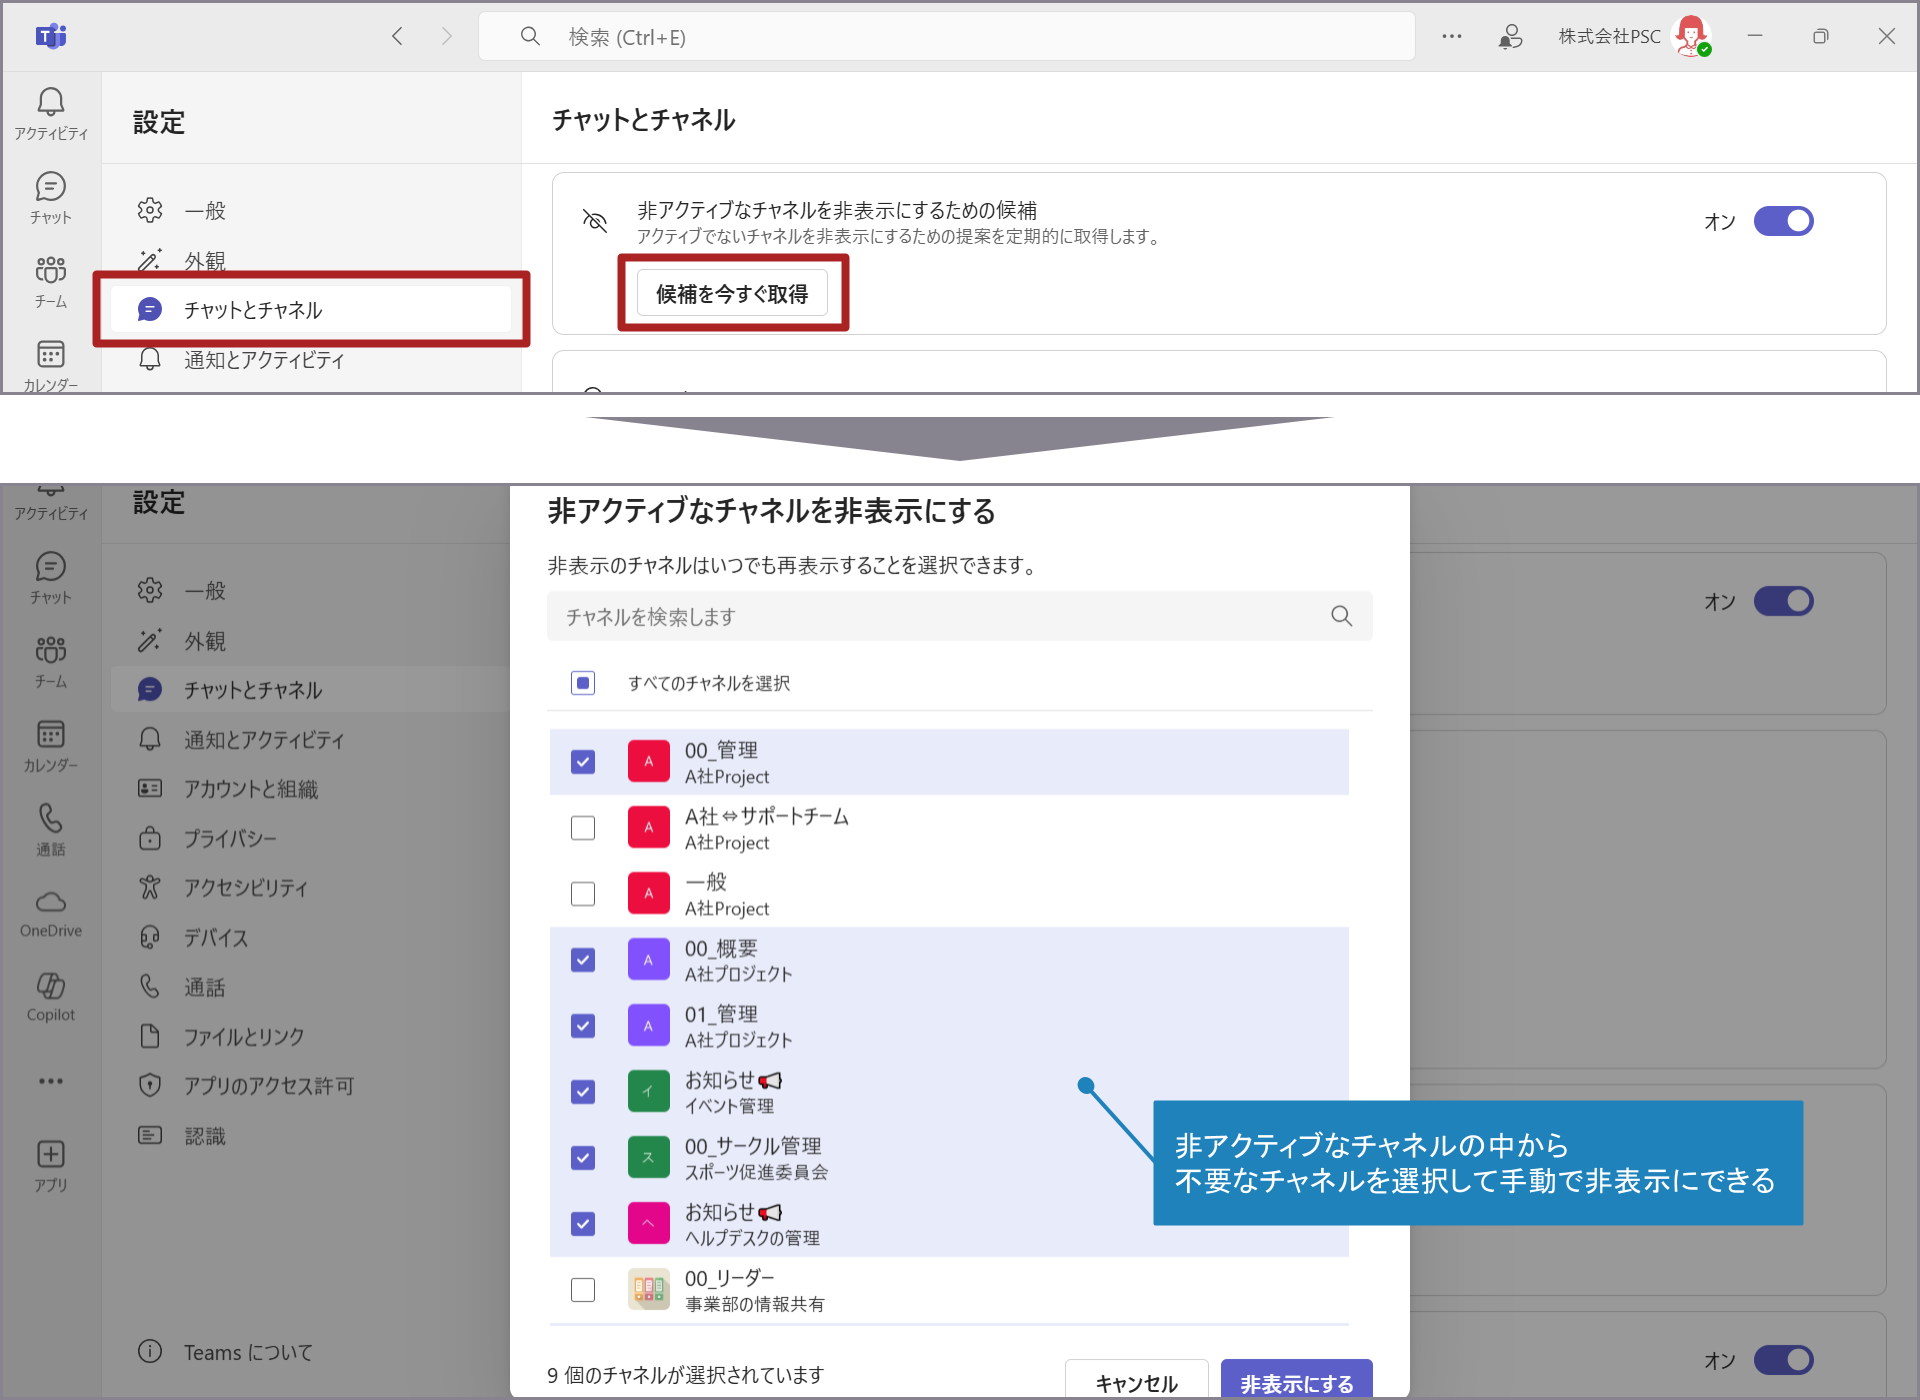Open Calendar in the top window sidebar
1920x1400 pixels.
51,364
